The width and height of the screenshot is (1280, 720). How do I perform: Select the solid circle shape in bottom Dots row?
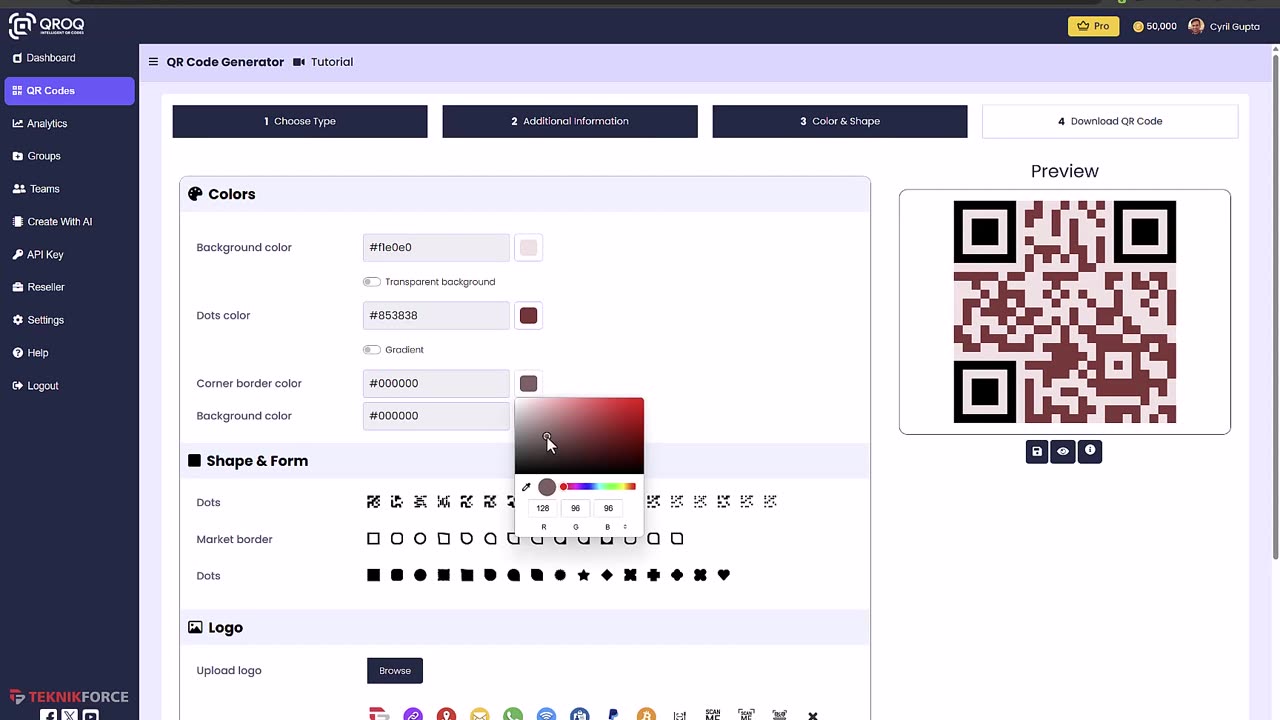(420, 575)
